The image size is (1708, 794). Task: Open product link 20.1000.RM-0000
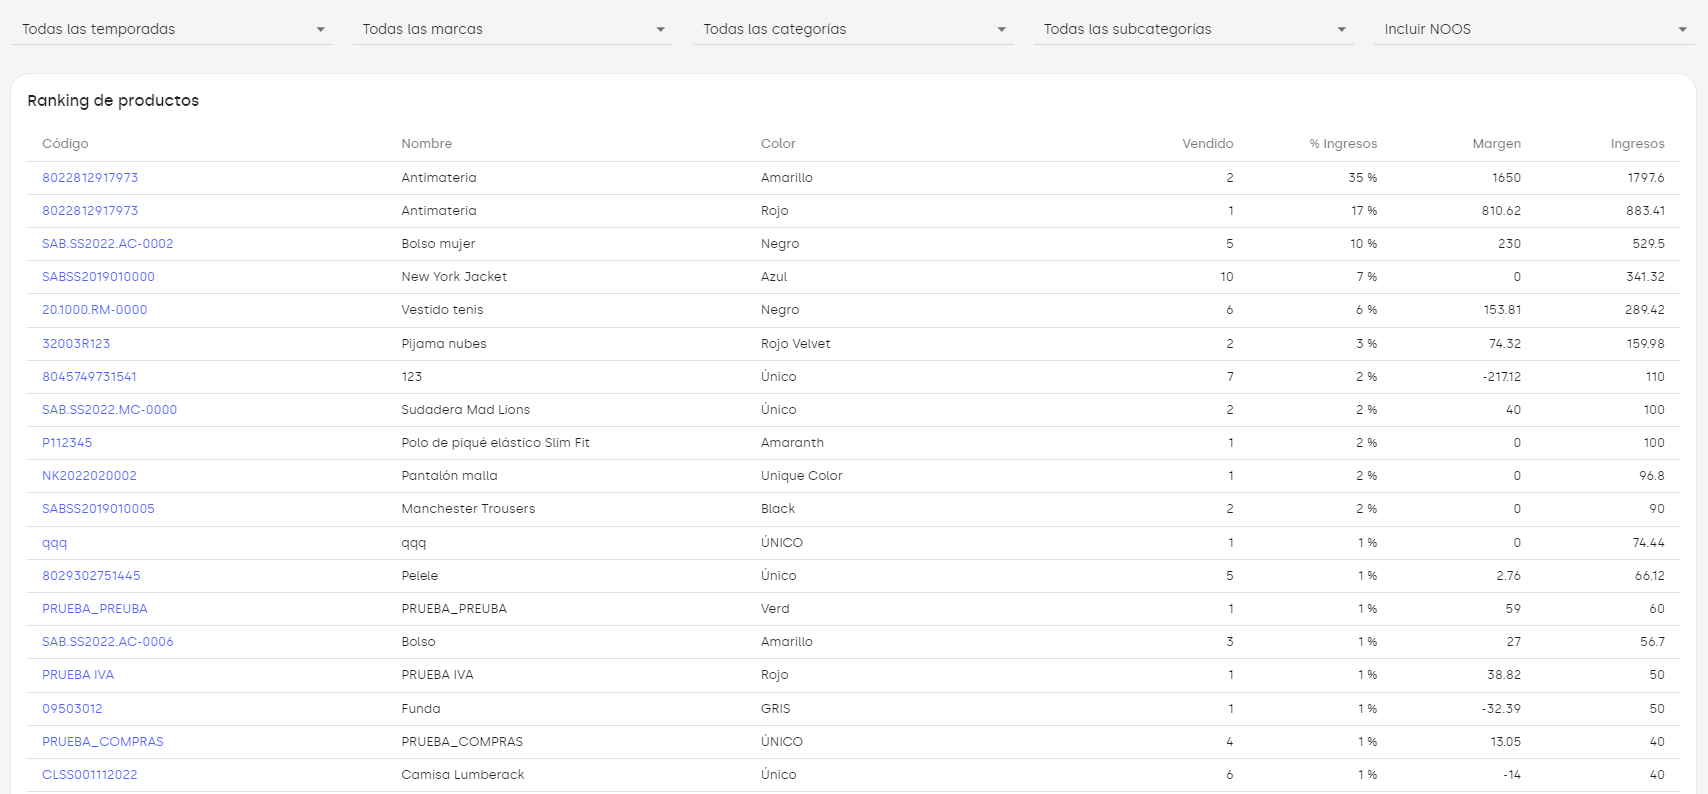click(x=95, y=309)
